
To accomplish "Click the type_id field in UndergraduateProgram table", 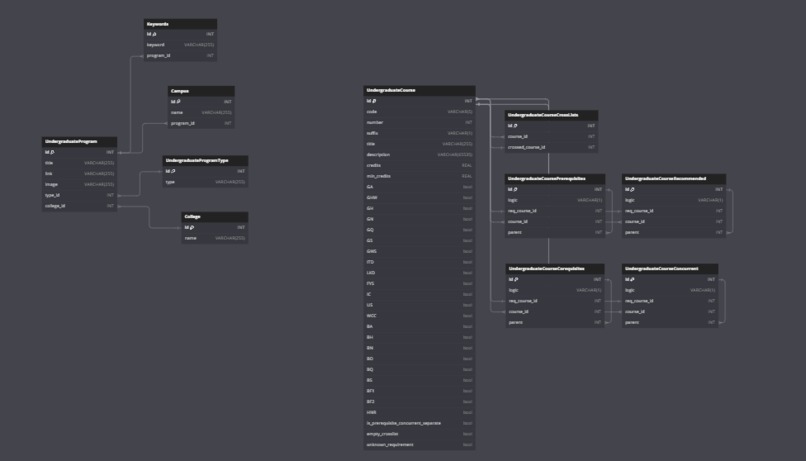I will (x=80, y=195).
